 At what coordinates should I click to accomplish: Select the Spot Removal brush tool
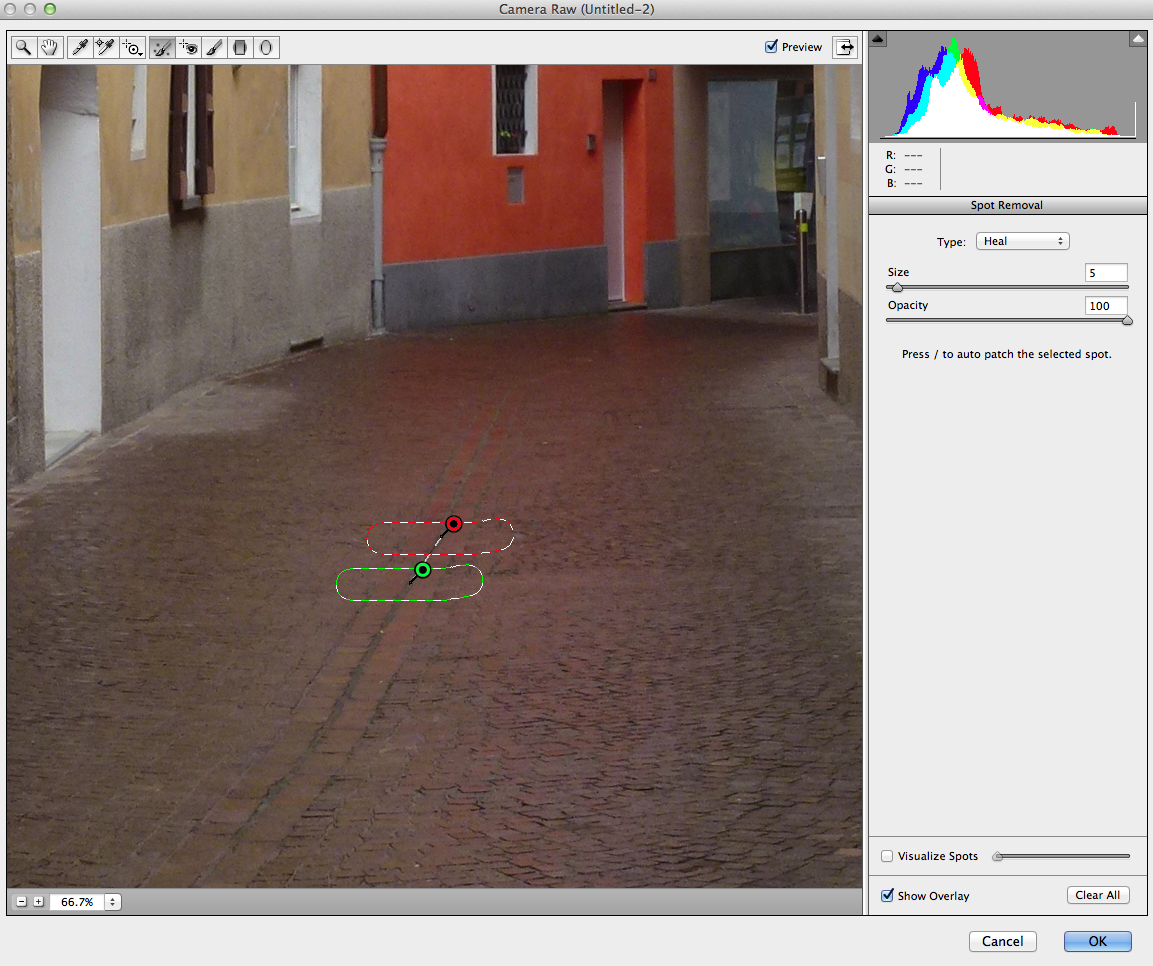(x=162, y=48)
